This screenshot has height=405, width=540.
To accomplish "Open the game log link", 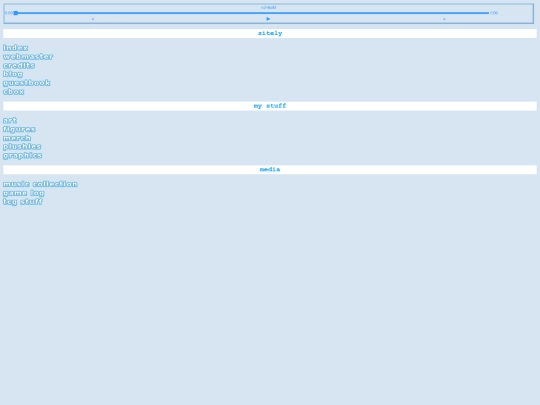I will 23,193.
